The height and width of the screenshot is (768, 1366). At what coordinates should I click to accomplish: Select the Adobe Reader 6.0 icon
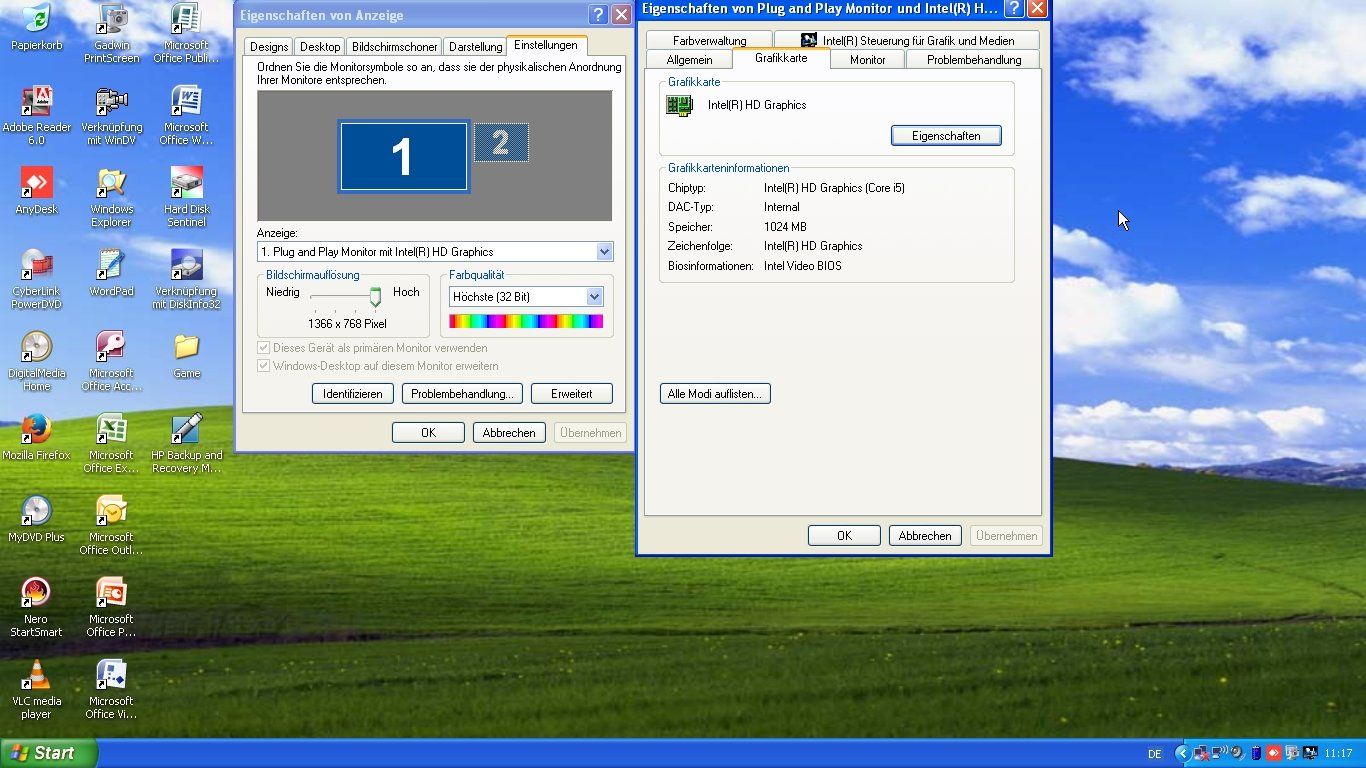(x=36, y=116)
